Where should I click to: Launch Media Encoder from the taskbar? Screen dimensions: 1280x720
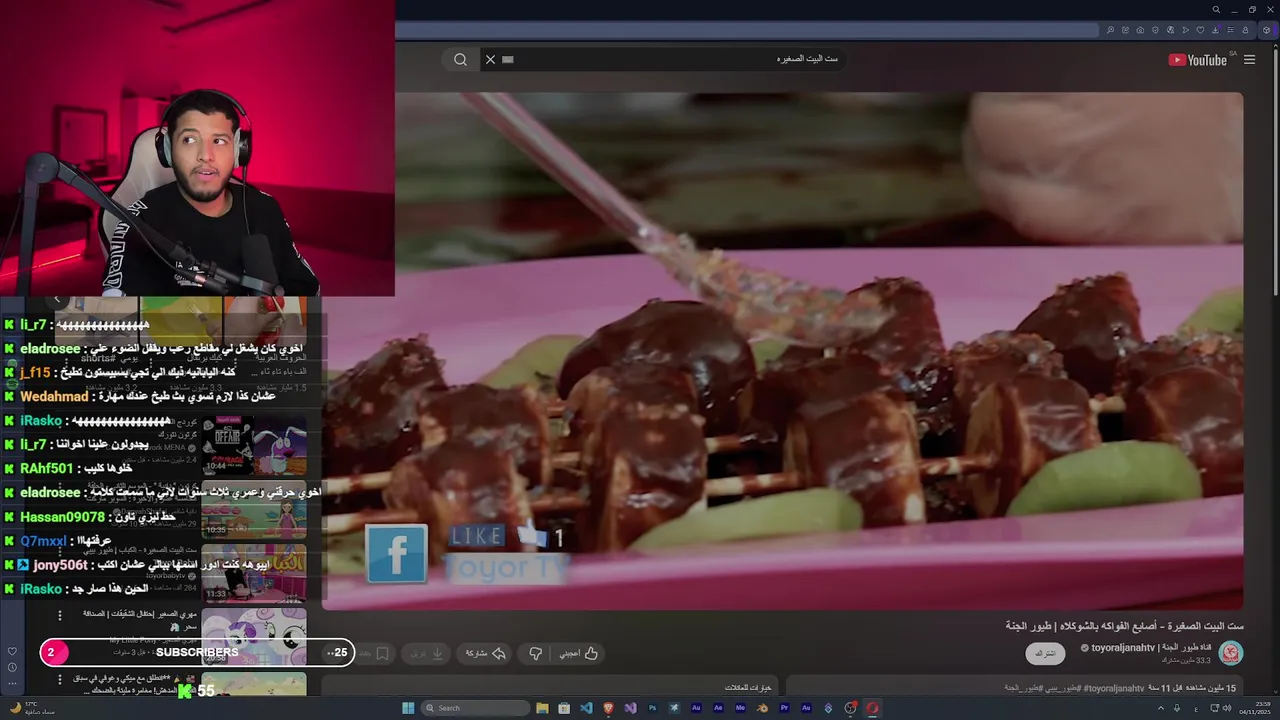pos(740,708)
